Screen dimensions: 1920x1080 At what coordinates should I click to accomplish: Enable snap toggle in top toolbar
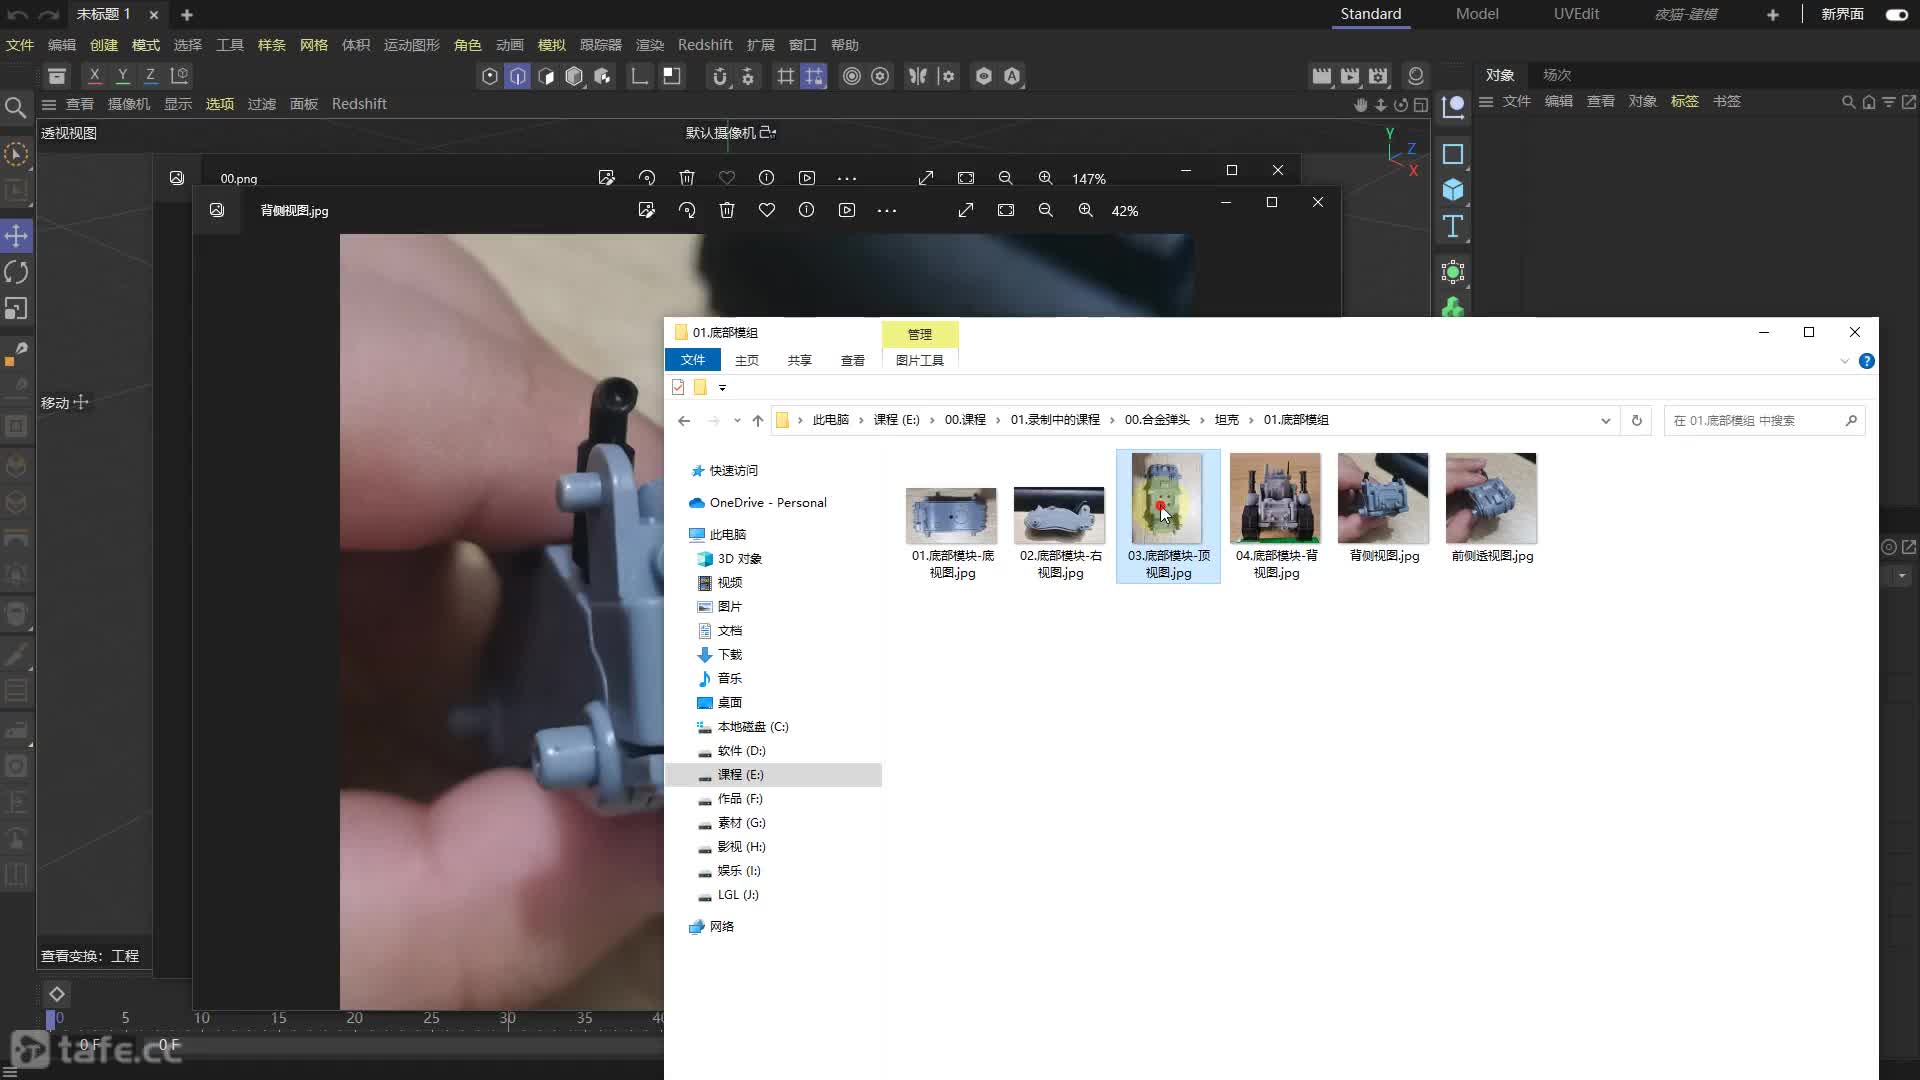click(x=719, y=76)
